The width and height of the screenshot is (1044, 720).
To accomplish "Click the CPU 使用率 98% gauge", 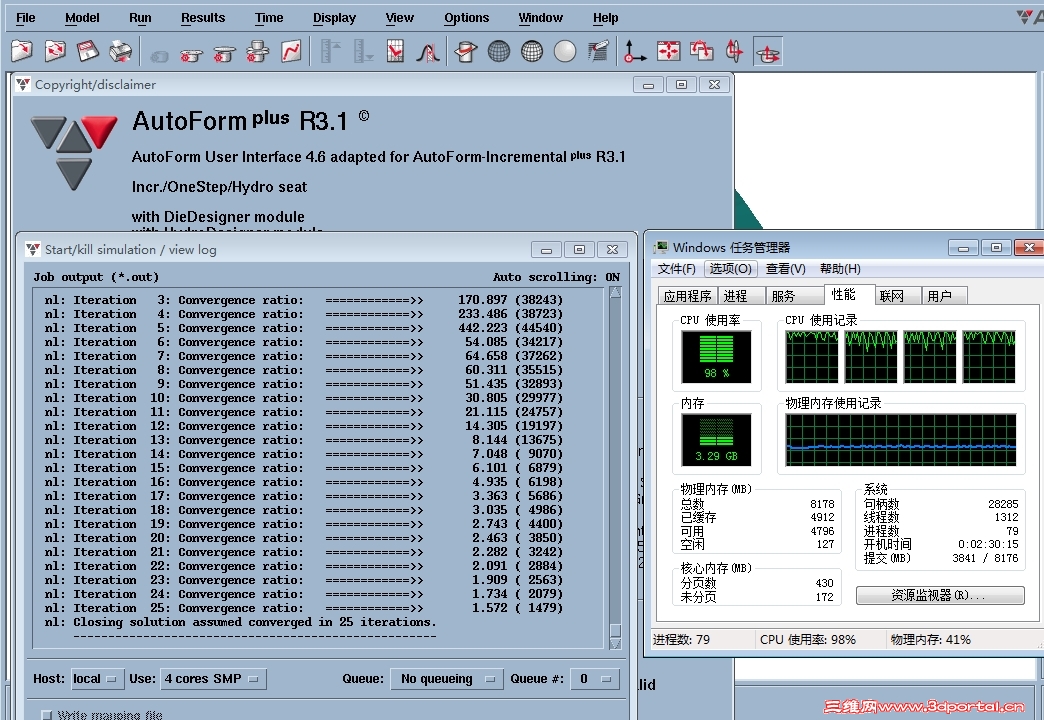I will coord(716,357).
